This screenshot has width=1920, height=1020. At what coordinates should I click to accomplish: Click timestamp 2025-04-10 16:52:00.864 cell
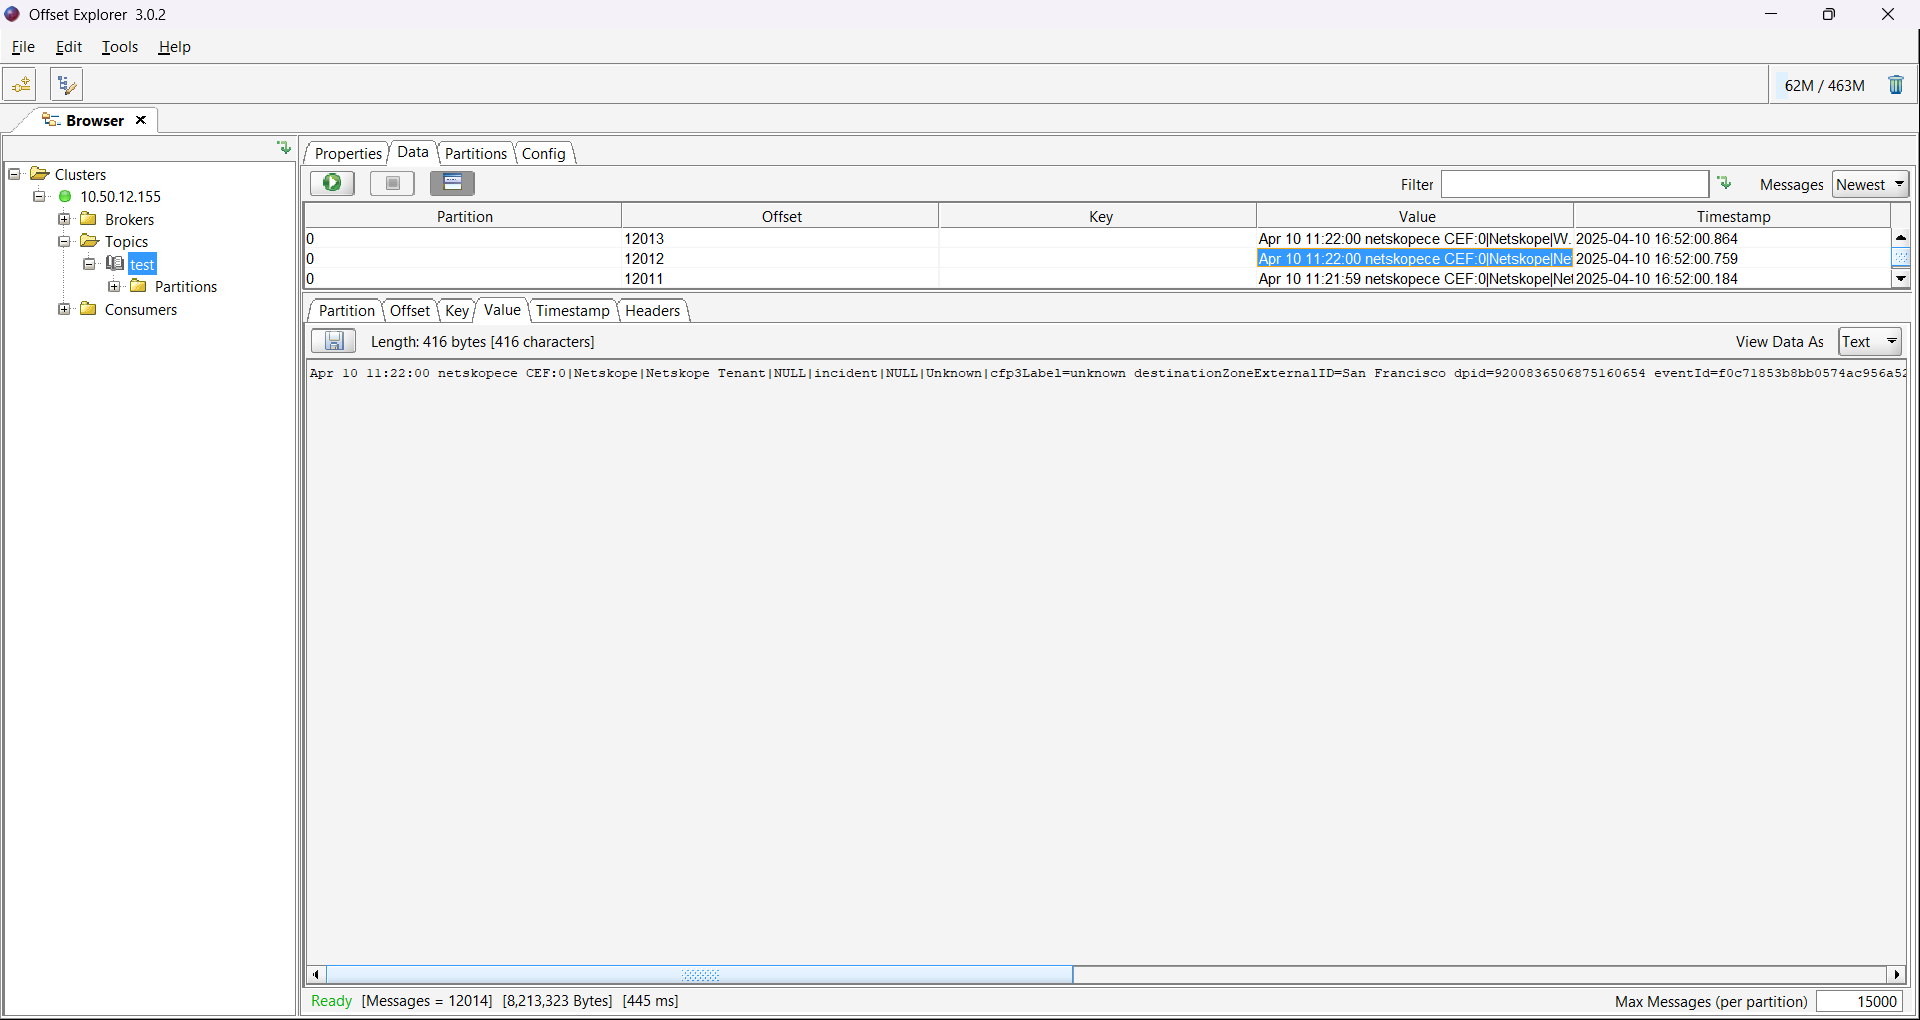1732,238
